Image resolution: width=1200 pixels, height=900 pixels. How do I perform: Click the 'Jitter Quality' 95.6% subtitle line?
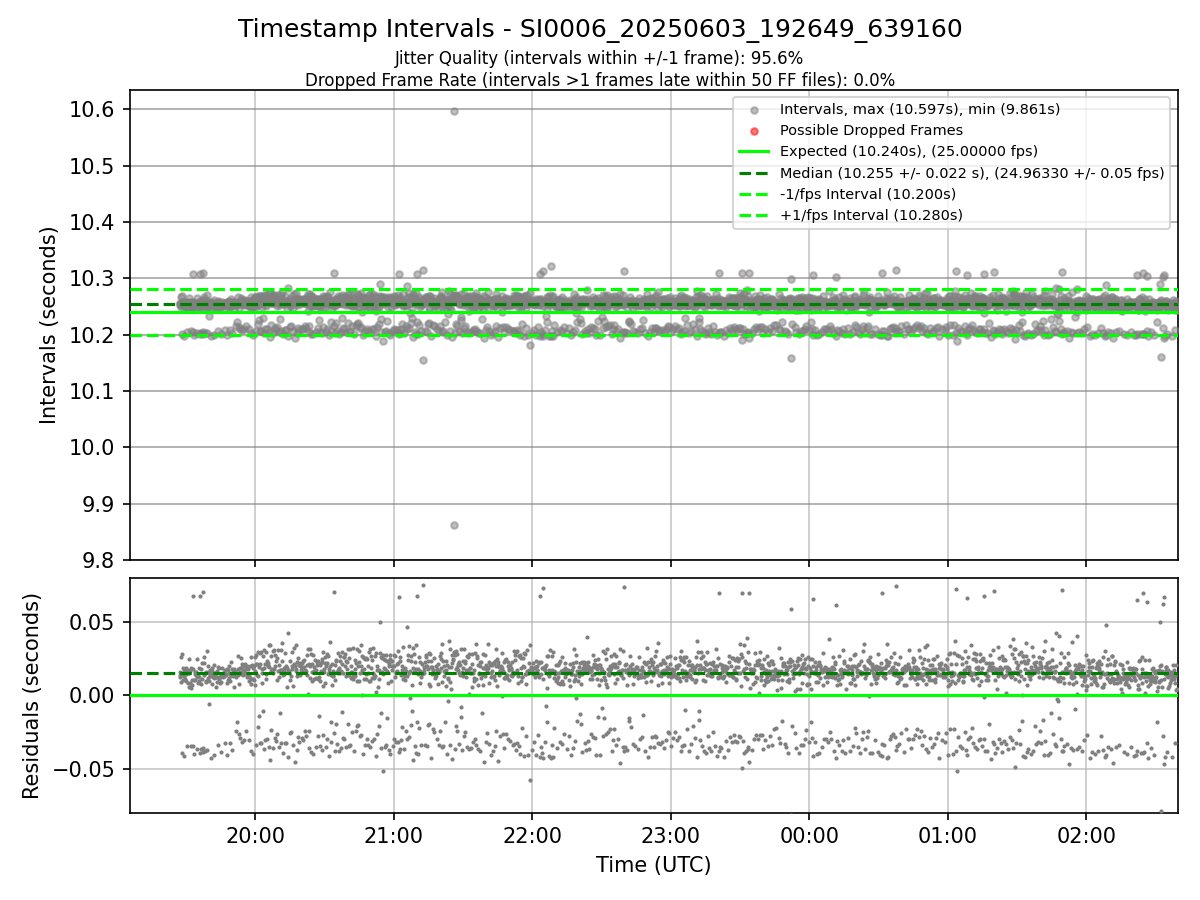(599, 58)
